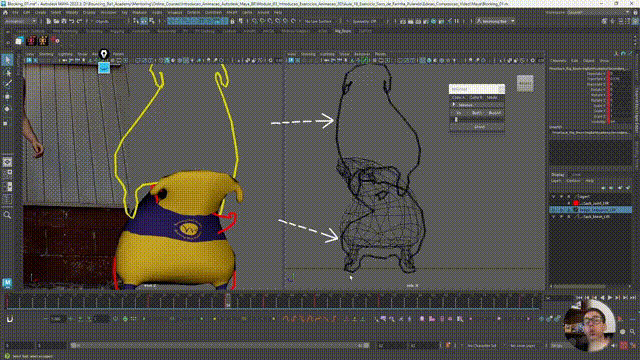Open the Symmetry dropdown
Viewport: 640px width, 360px height.
pos(364,21)
